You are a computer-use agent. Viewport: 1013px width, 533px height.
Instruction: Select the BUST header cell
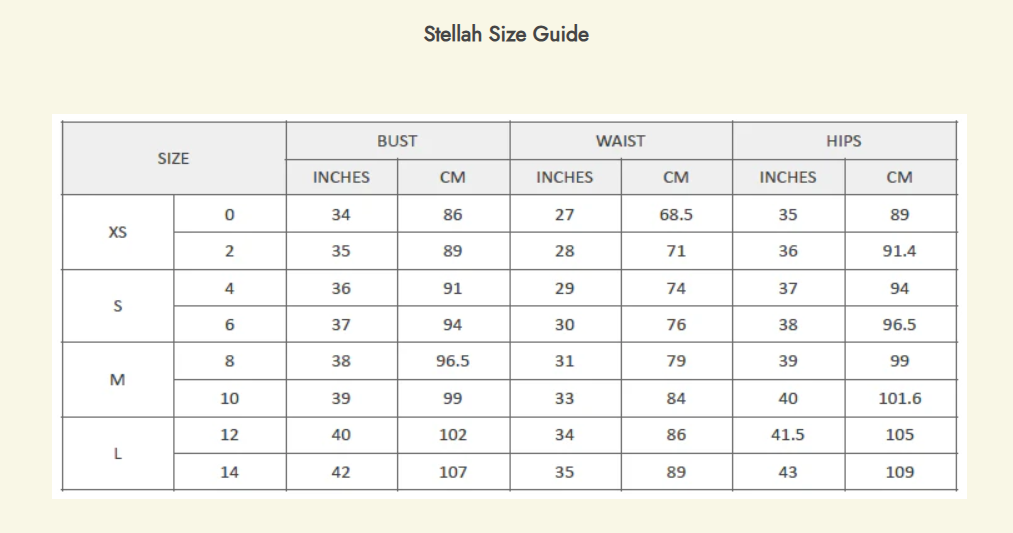tap(397, 141)
